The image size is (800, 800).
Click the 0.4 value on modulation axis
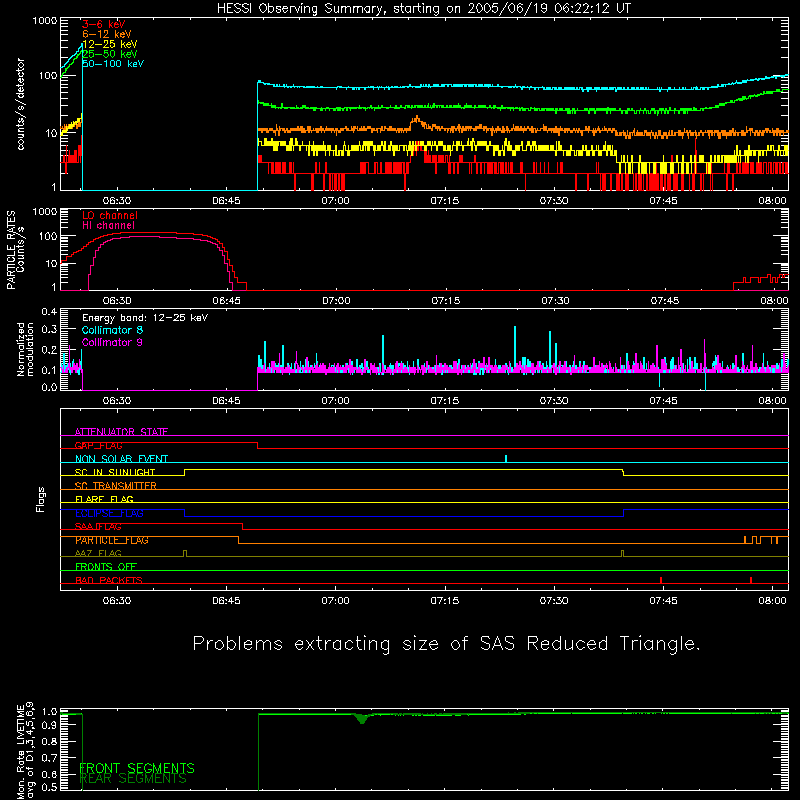(49, 312)
